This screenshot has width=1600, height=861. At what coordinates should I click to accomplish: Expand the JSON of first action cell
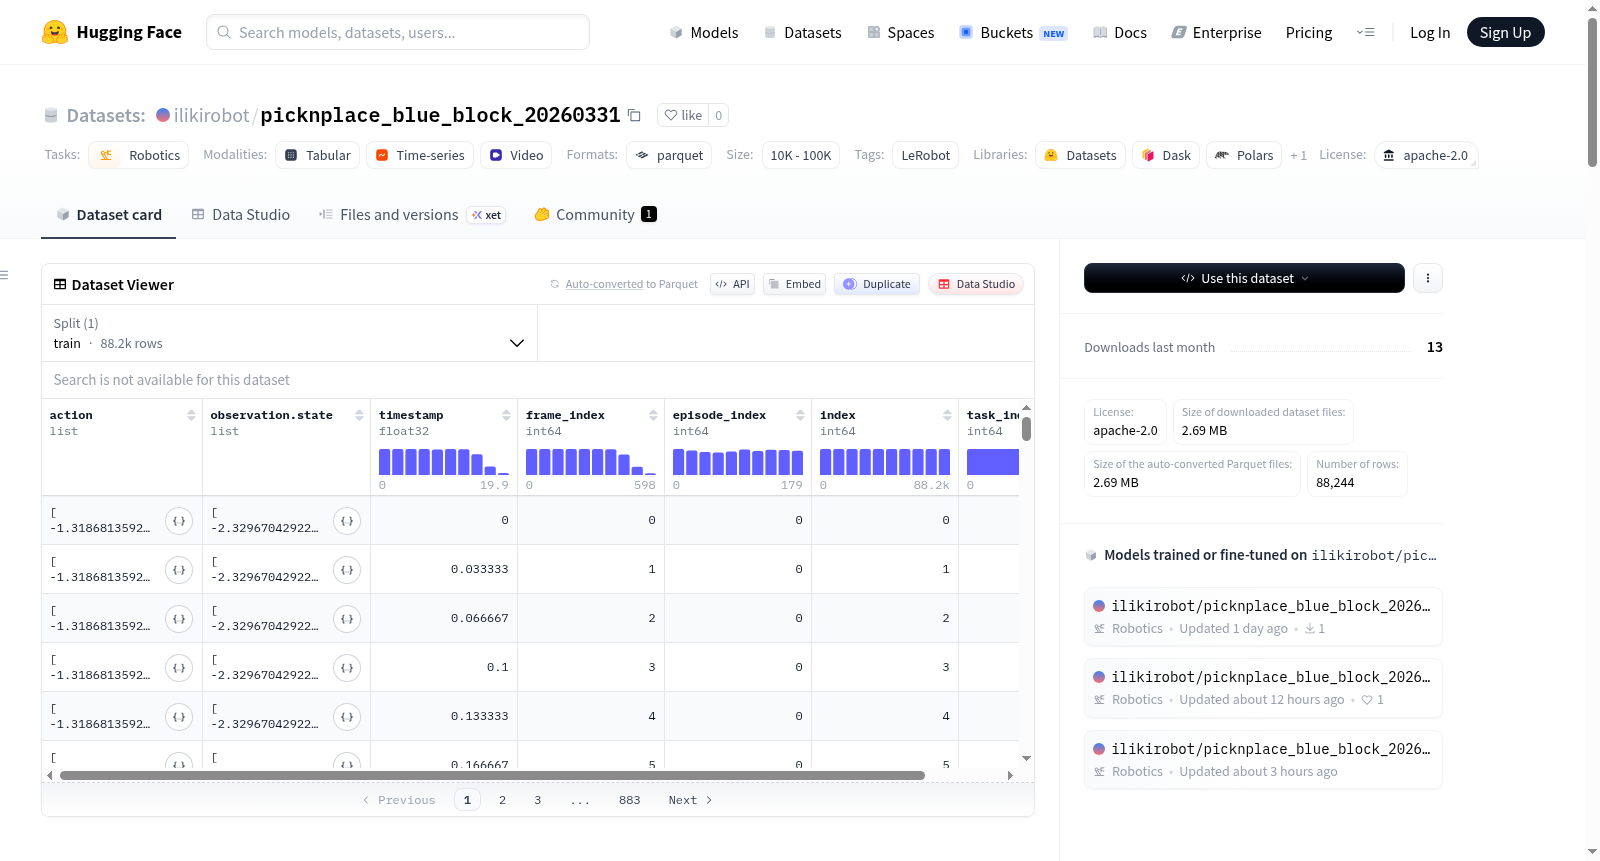(x=179, y=521)
